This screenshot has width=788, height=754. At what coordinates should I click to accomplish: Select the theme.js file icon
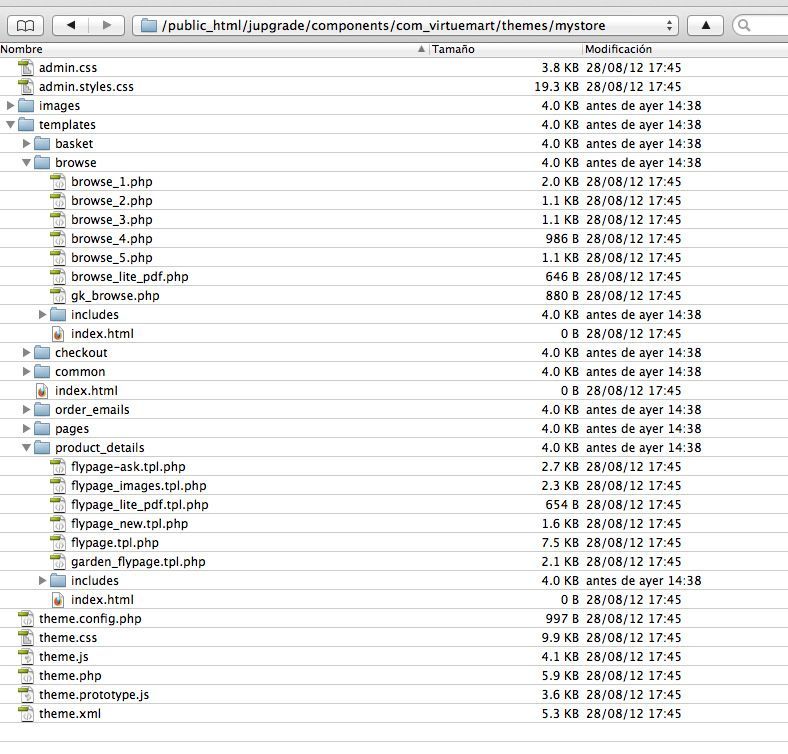26,656
